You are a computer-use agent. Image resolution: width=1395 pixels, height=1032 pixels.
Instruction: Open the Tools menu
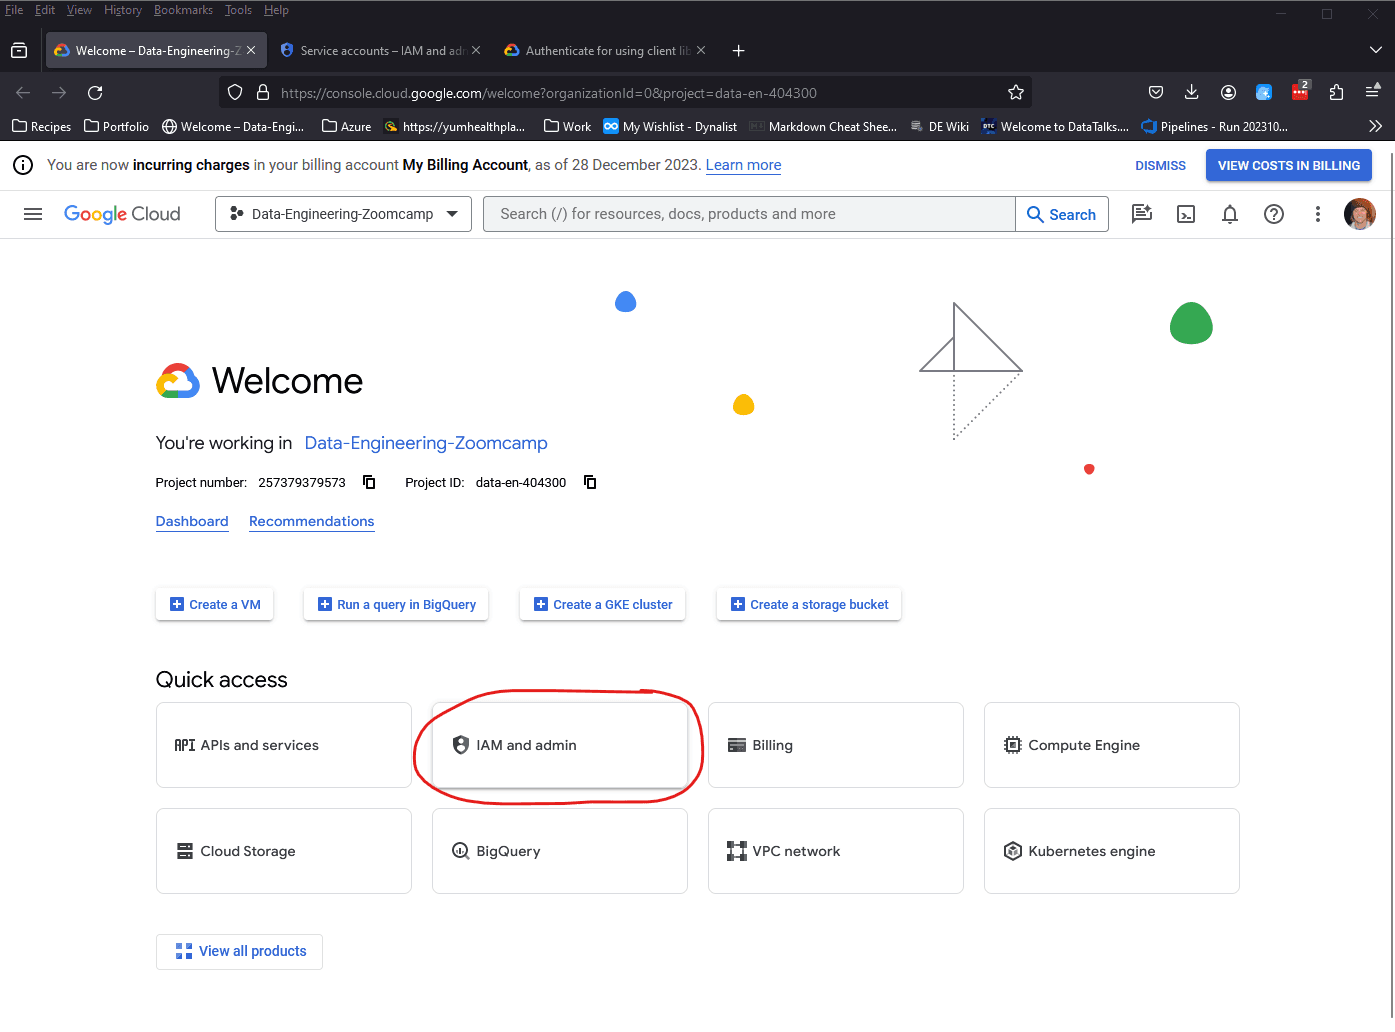pos(238,10)
